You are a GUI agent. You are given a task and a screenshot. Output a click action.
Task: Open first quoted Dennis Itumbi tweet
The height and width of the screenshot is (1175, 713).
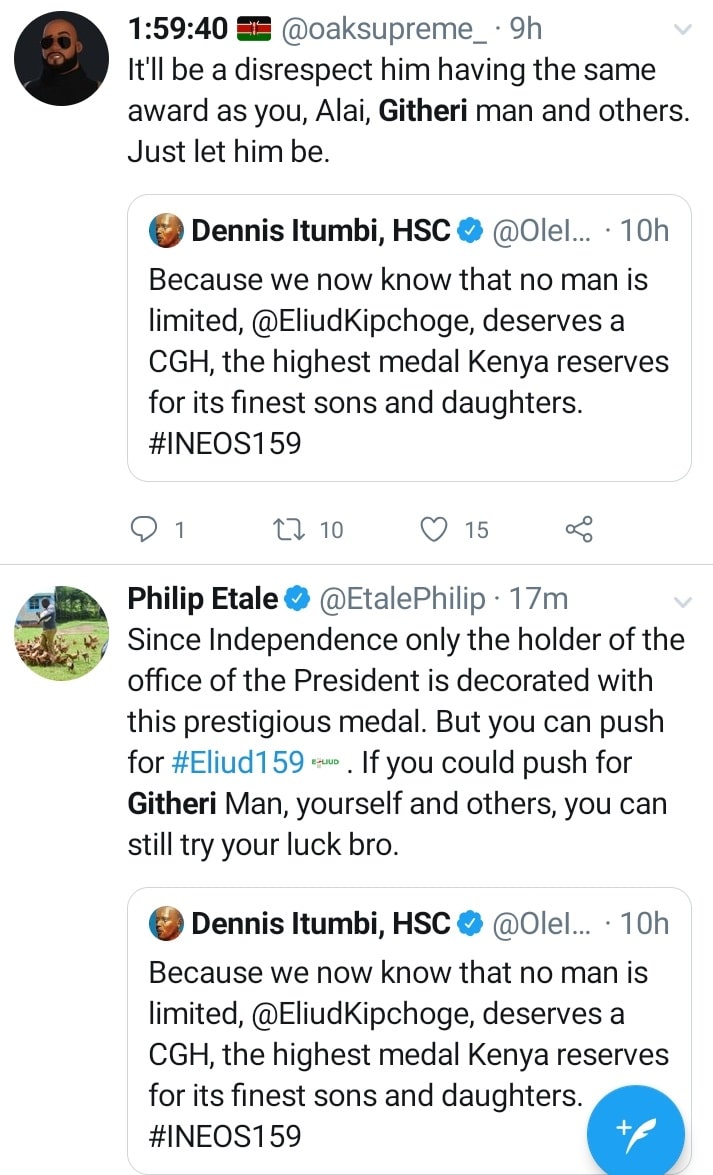point(409,360)
